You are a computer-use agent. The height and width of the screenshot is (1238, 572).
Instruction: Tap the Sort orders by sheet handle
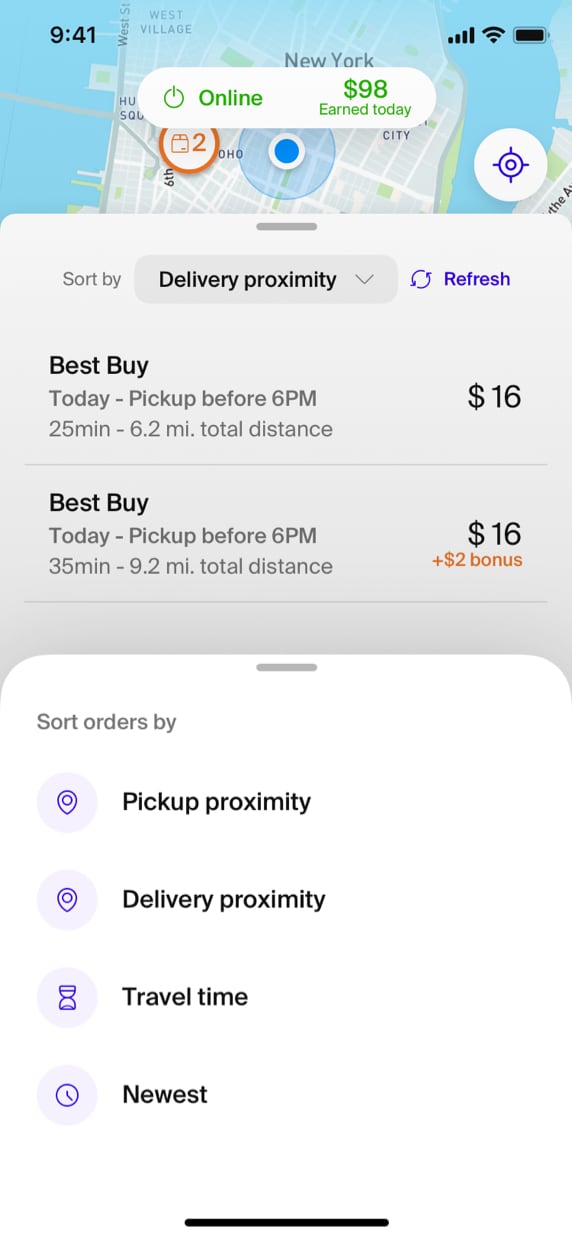tap(287, 667)
